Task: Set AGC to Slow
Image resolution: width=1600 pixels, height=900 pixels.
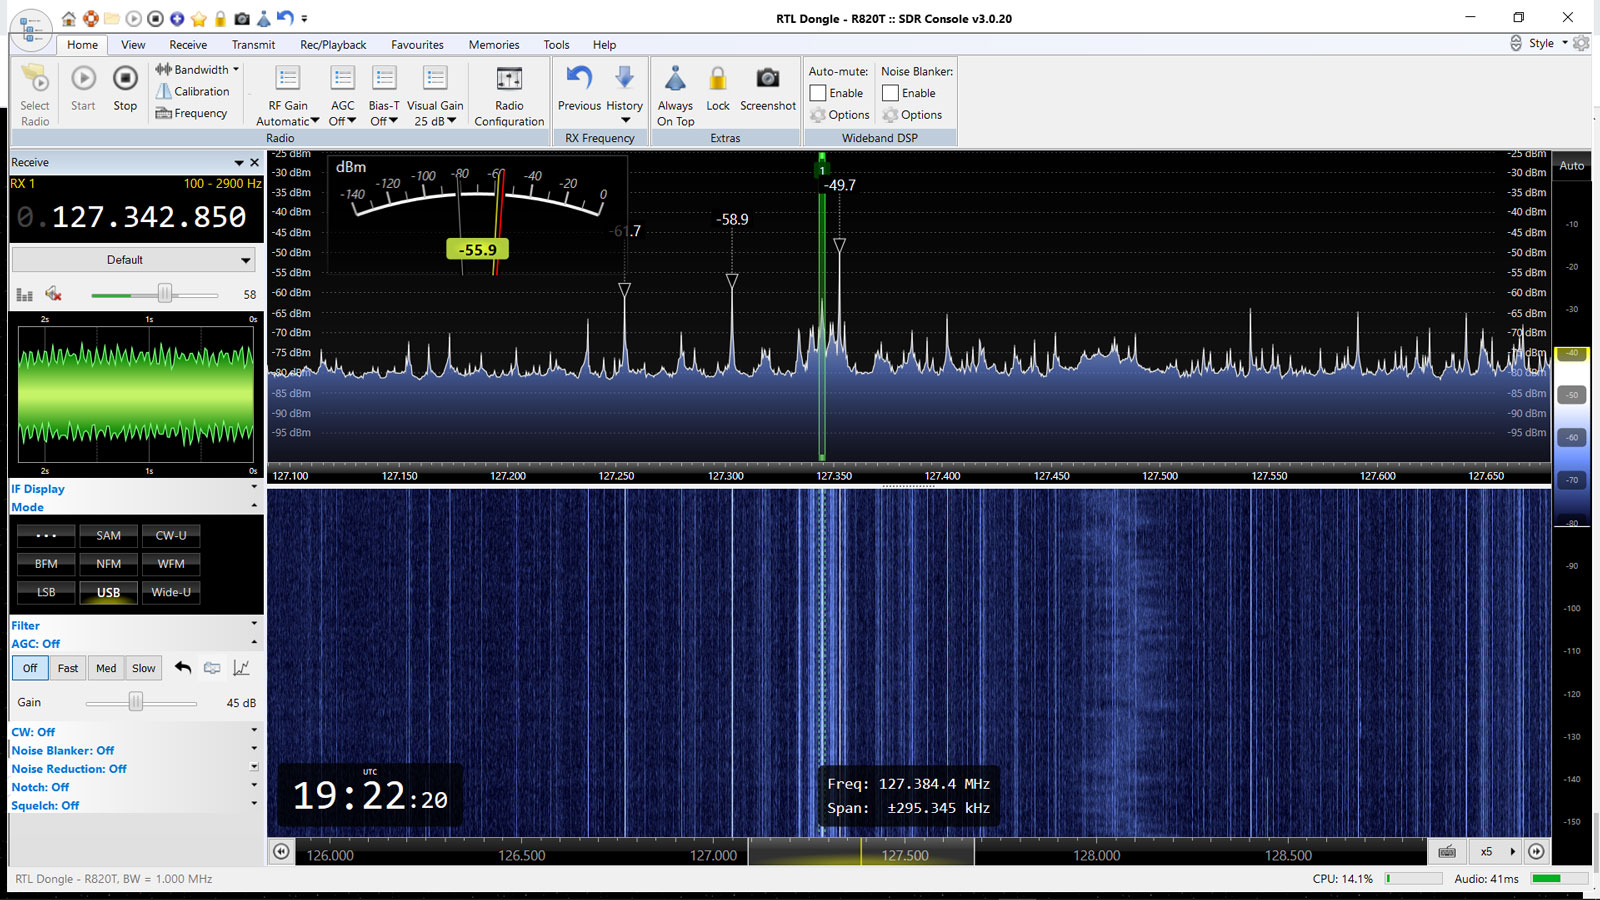Action: [144, 668]
